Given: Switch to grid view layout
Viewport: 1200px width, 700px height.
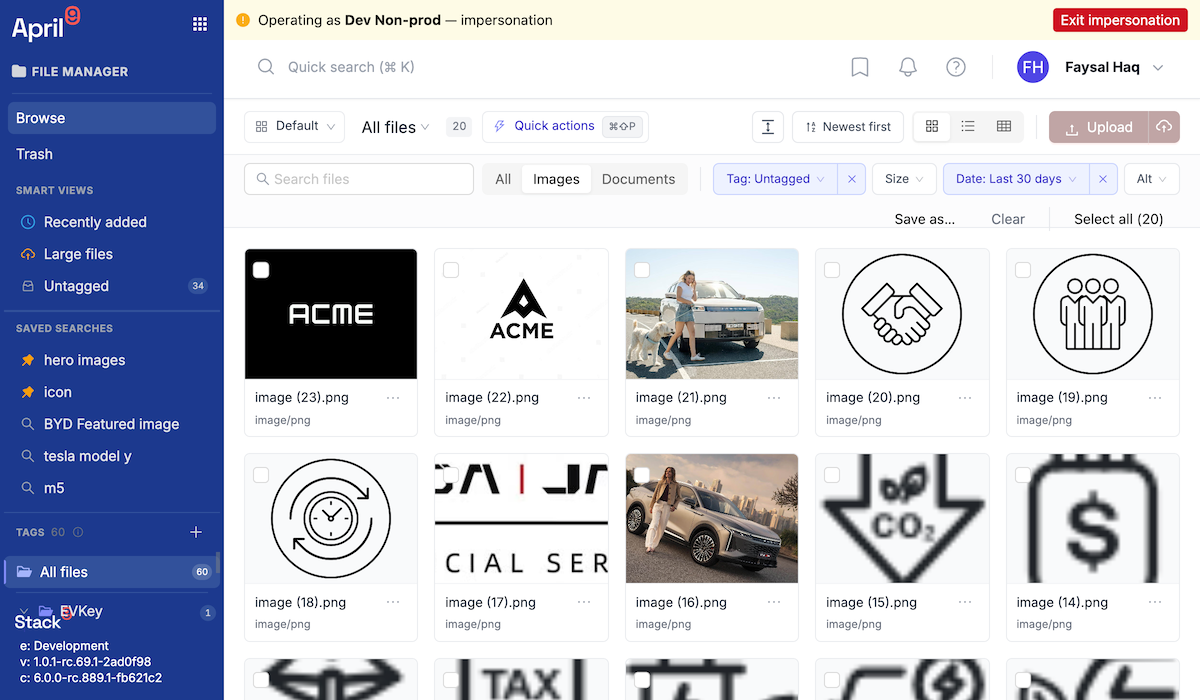Looking at the screenshot, I should coord(932,127).
